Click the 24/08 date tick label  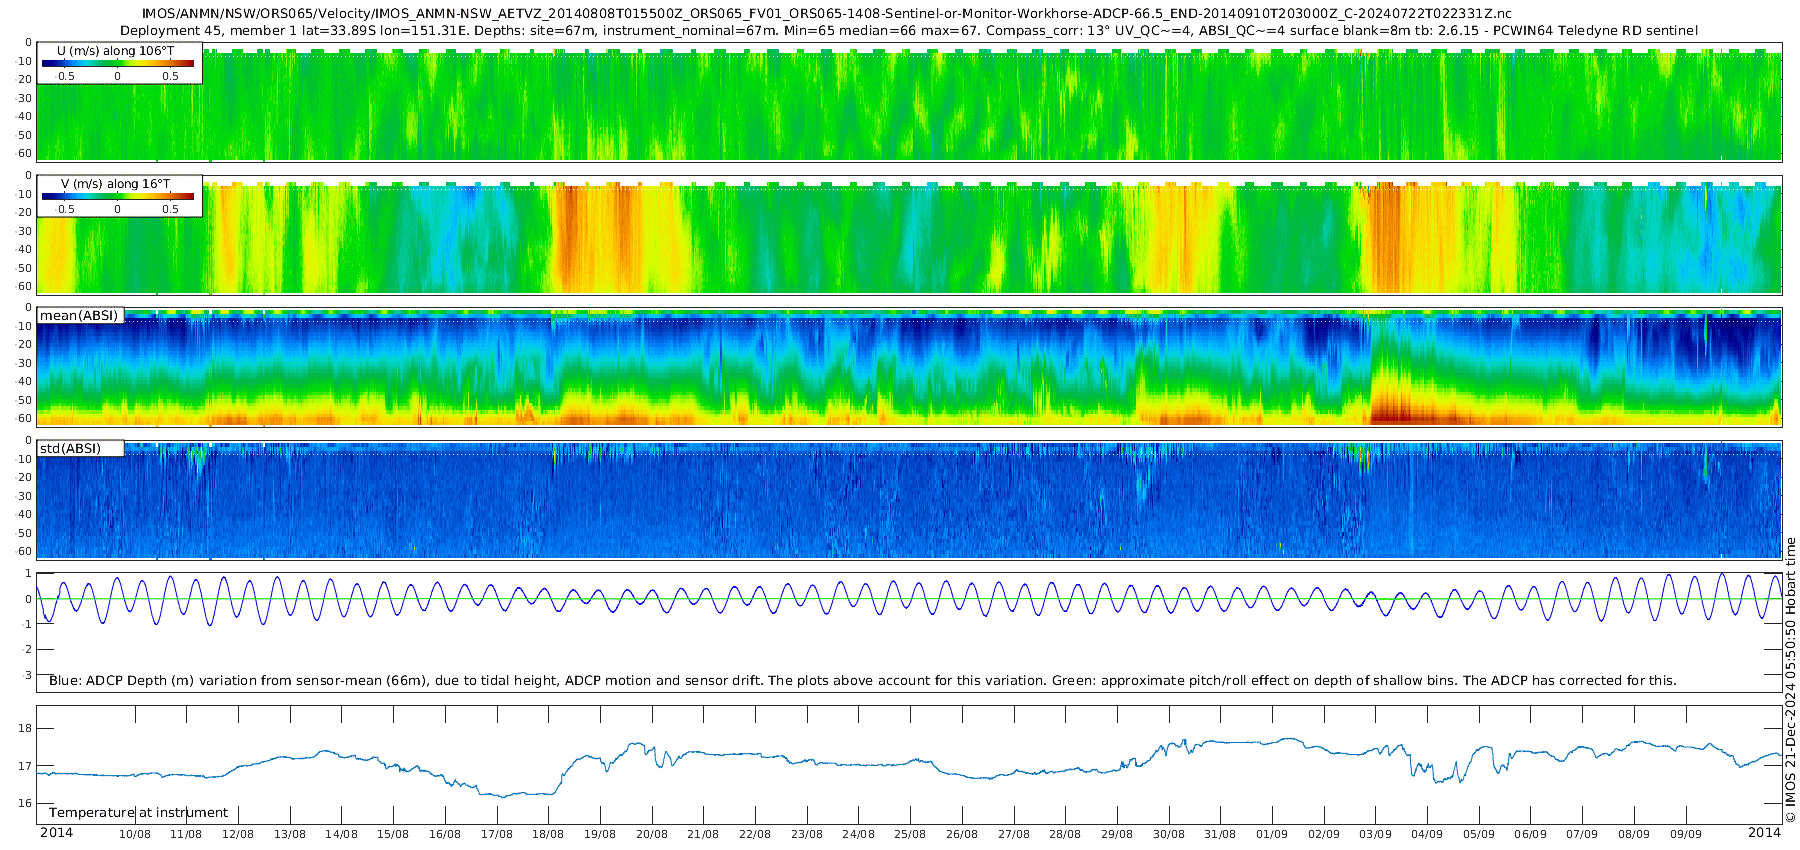coord(858,834)
